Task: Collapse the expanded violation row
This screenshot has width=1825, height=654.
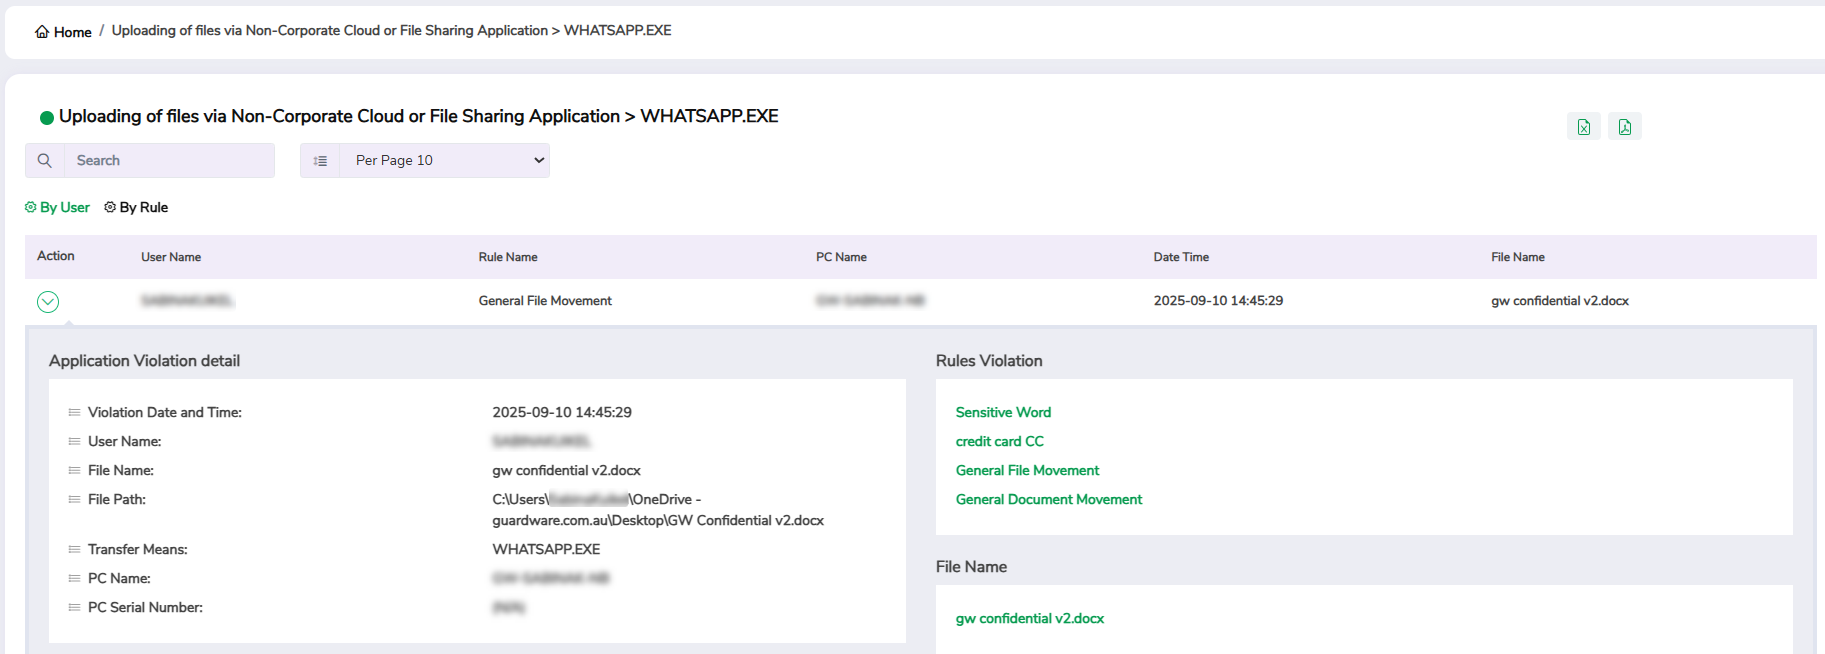Action: [x=48, y=301]
